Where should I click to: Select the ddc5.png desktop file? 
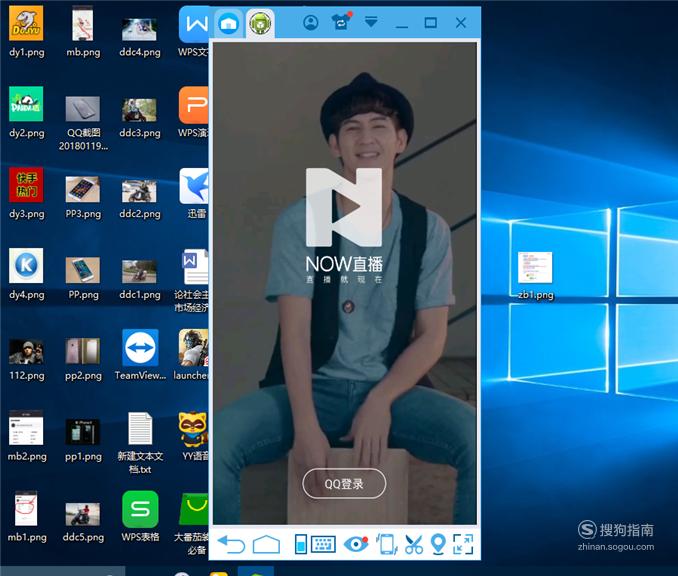point(83,522)
